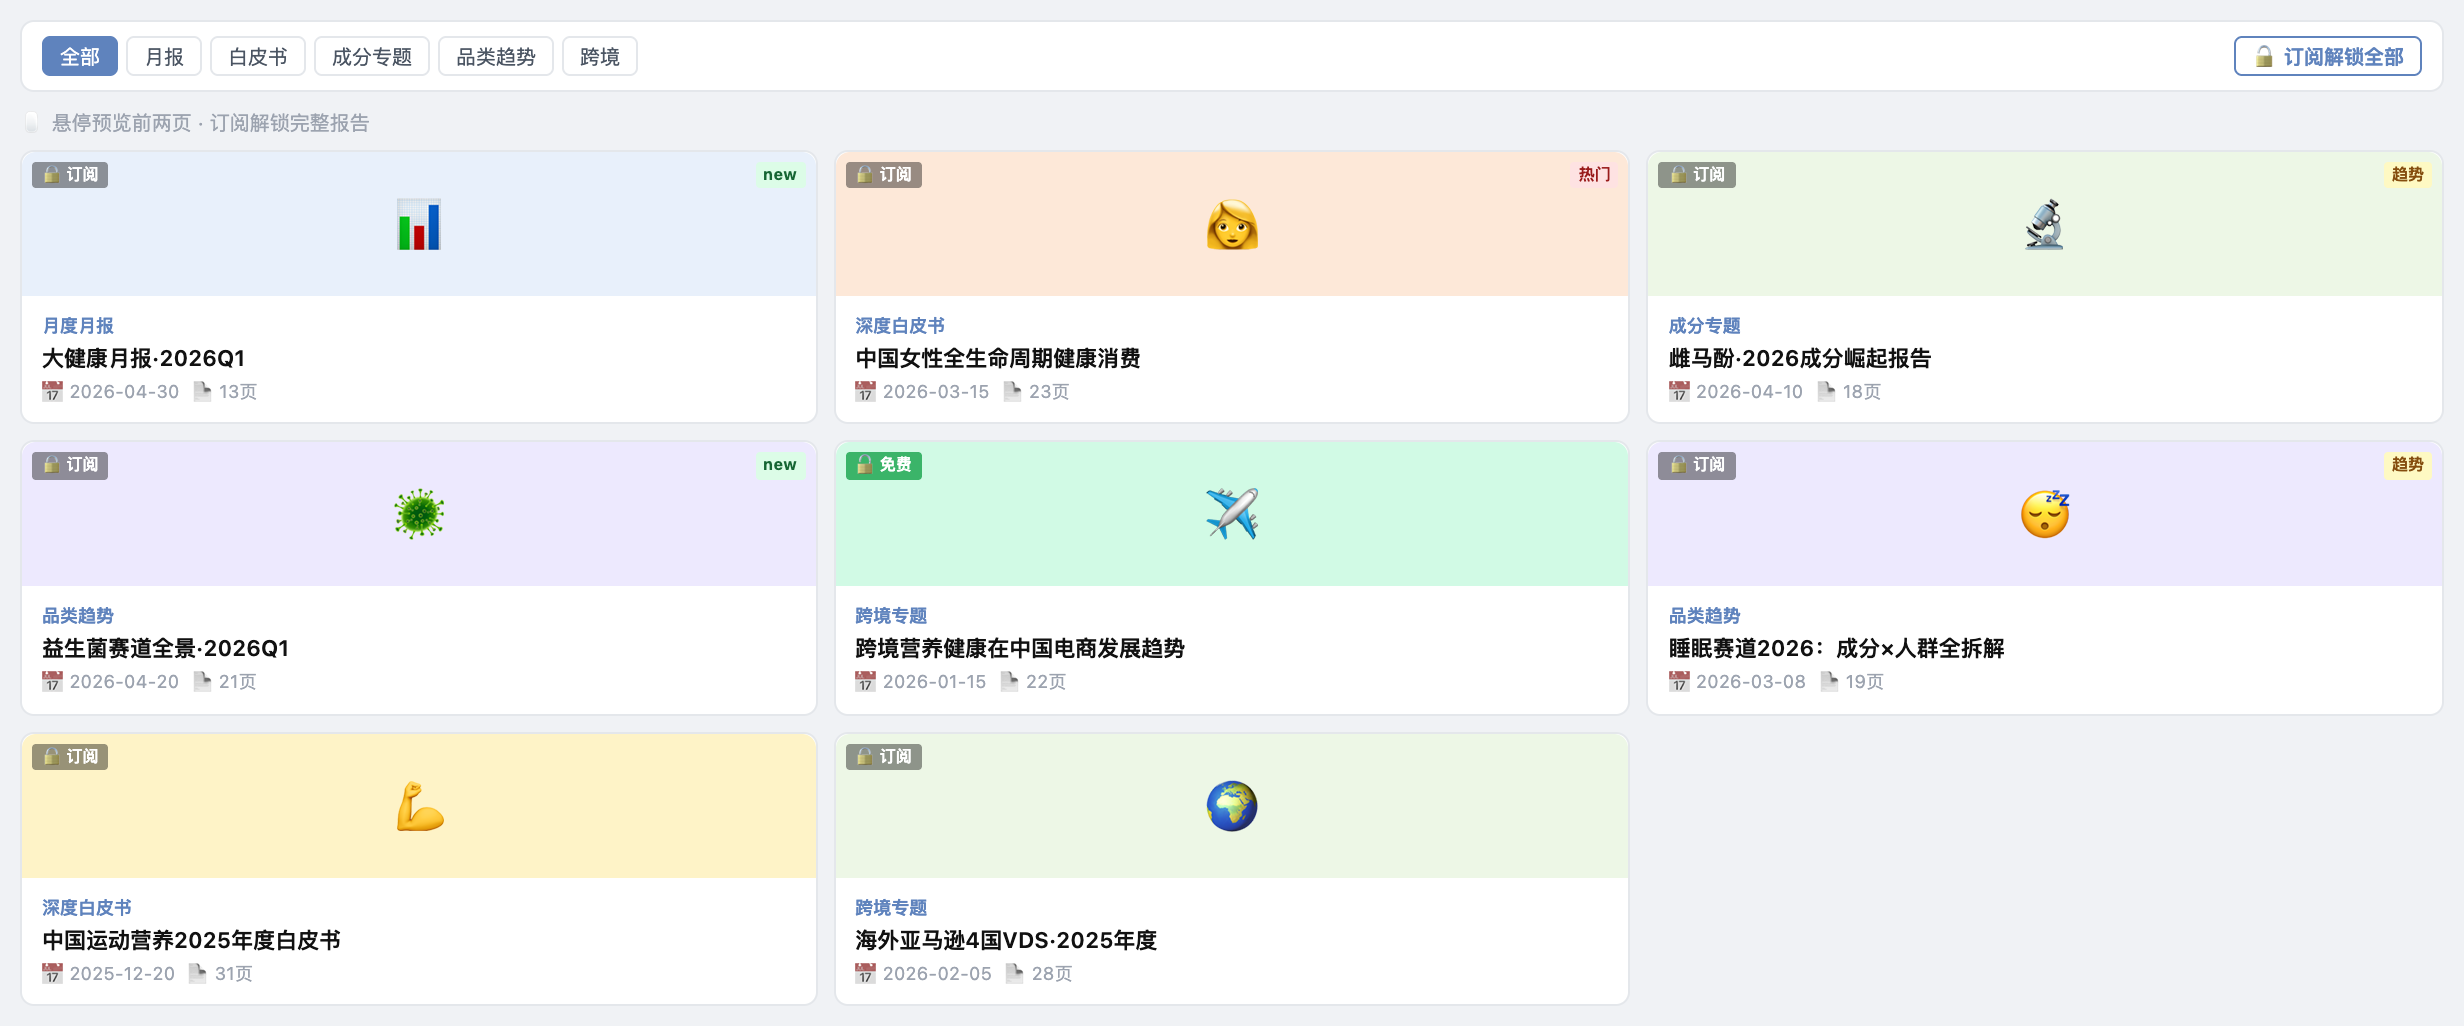Screen dimensions: 2464x1026
Task: Select the 全部 filter tab
Action: pos(80,57)
